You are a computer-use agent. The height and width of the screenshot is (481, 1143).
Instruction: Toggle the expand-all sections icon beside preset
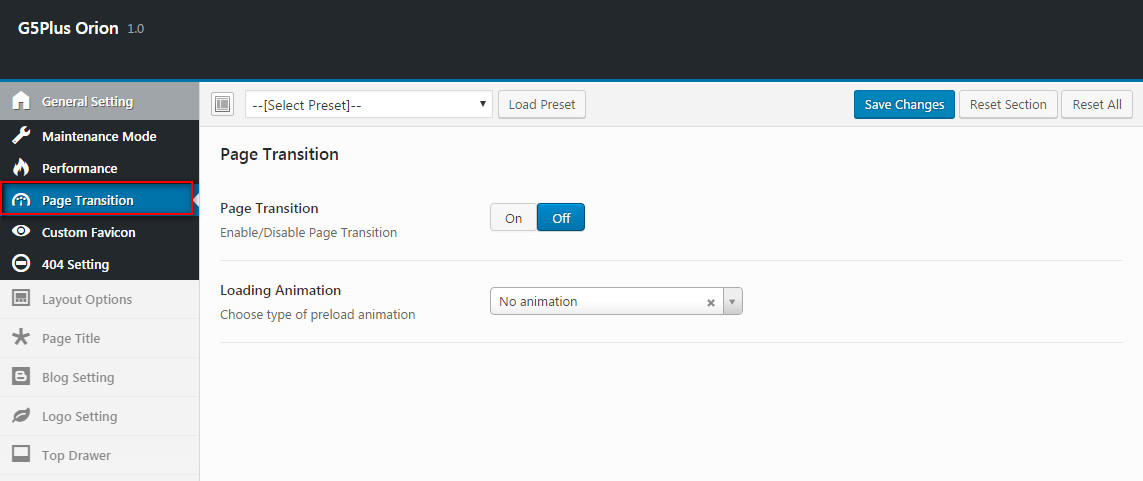(222, 104)
